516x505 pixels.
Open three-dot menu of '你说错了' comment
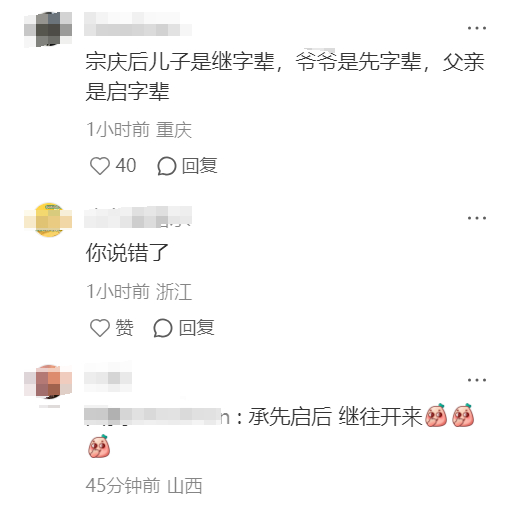click(477, 218)
